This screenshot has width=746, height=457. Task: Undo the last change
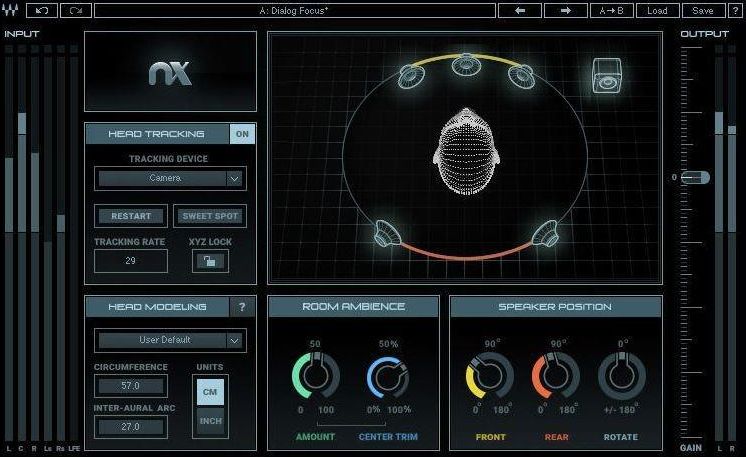click(42, 10)
